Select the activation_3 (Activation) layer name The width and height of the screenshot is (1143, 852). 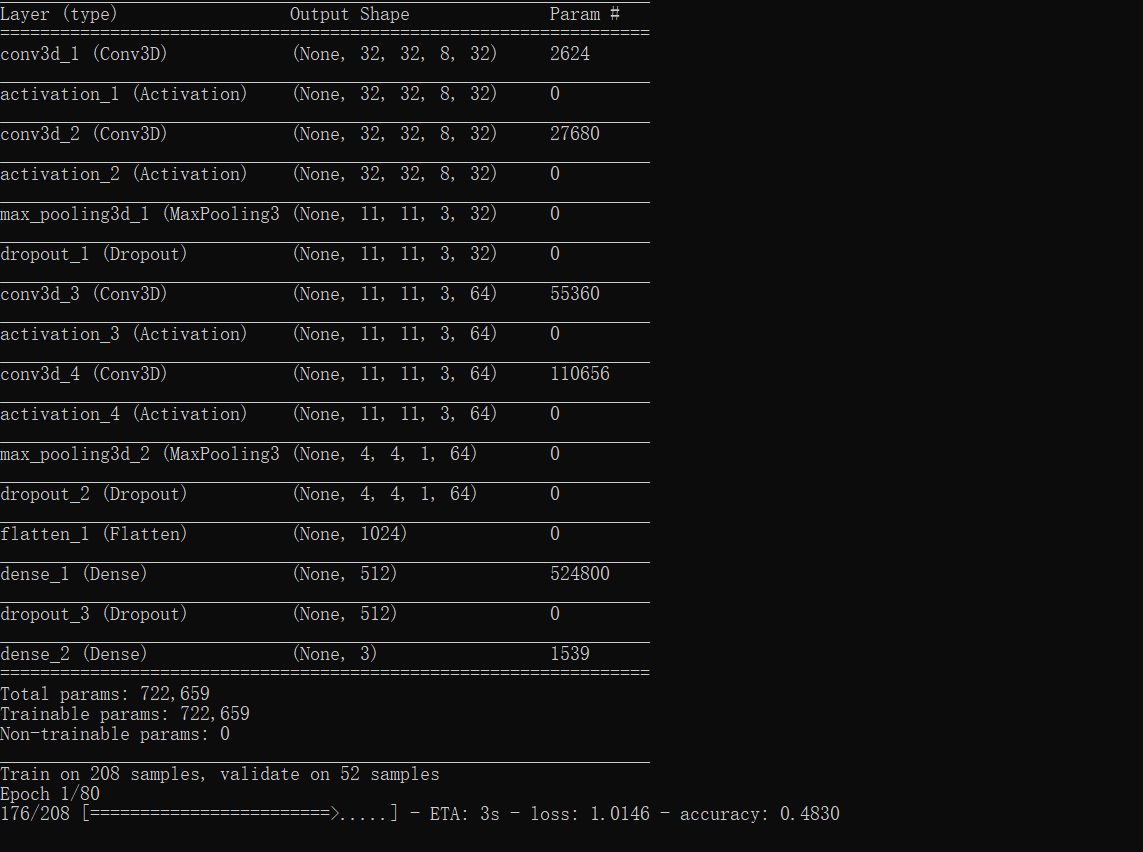coord(124,335)
